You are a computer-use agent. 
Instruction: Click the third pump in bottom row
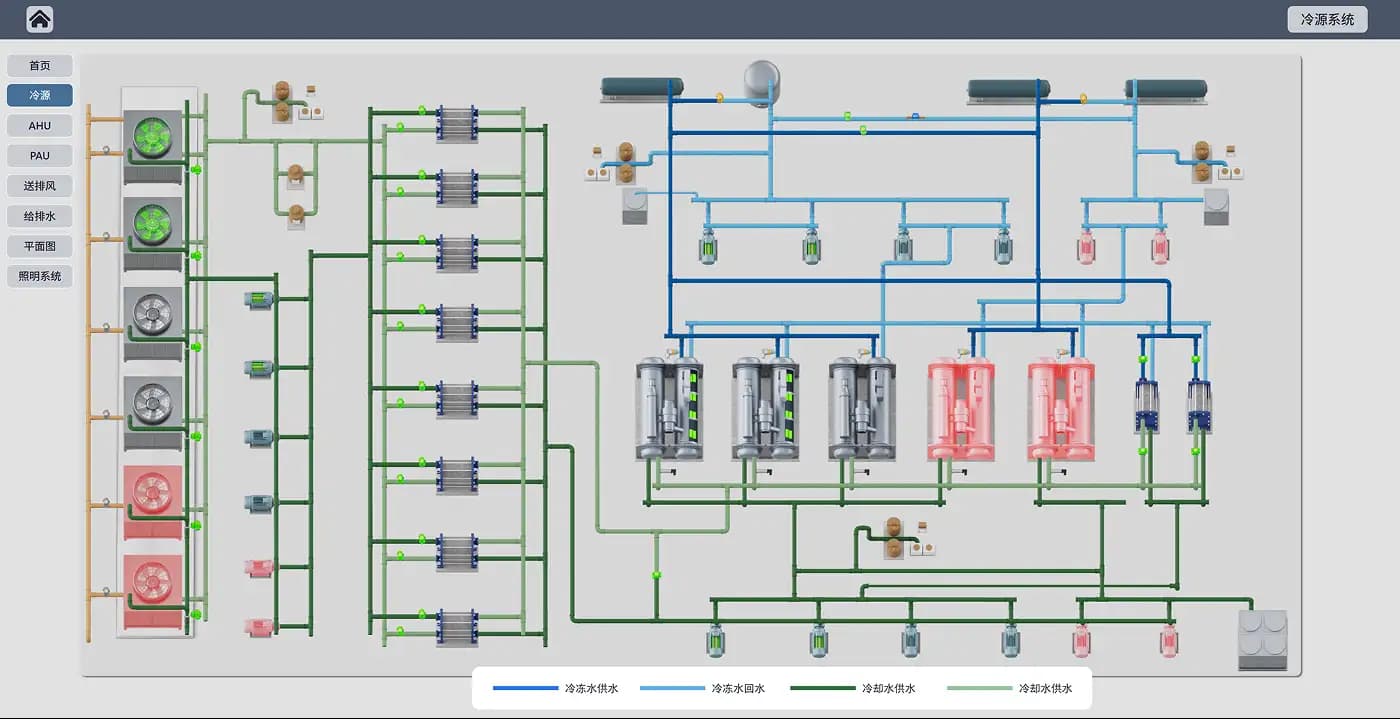(x=910, y=640)
